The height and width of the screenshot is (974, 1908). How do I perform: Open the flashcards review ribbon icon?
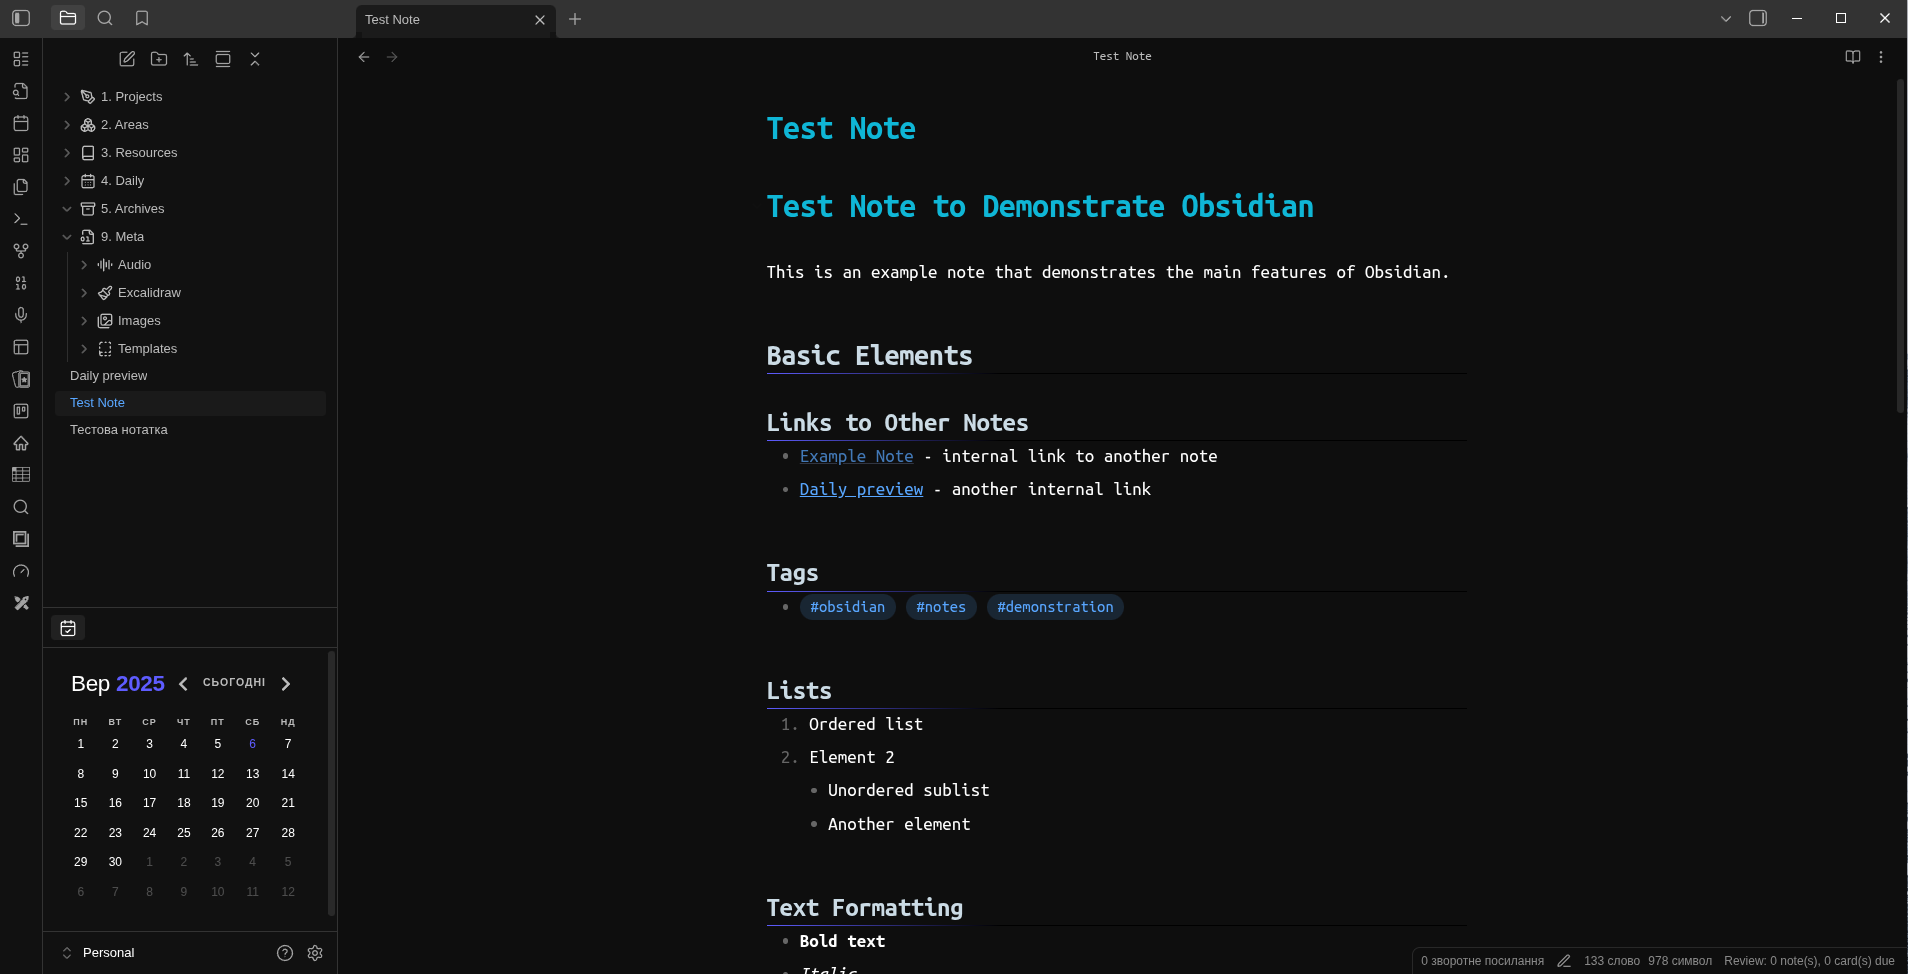(21, 379)
